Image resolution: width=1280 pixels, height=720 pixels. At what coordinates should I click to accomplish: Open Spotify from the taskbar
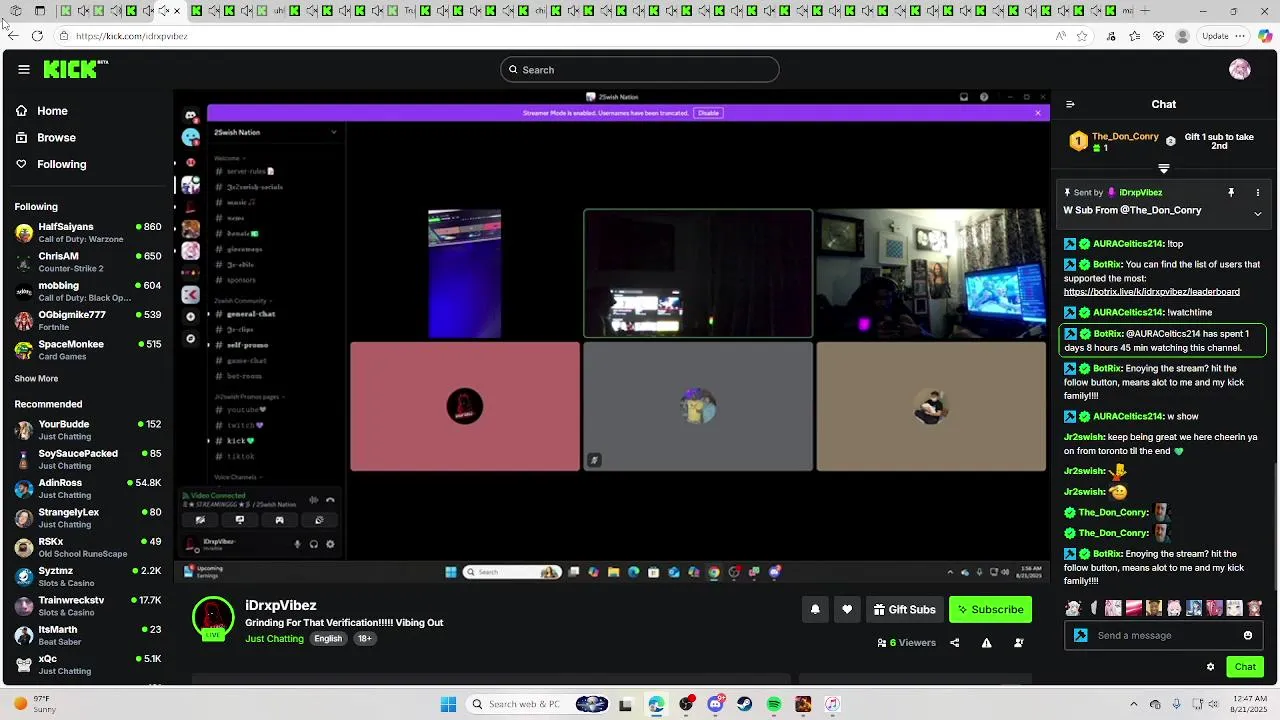pyautogui.click(x=774, y=704)
